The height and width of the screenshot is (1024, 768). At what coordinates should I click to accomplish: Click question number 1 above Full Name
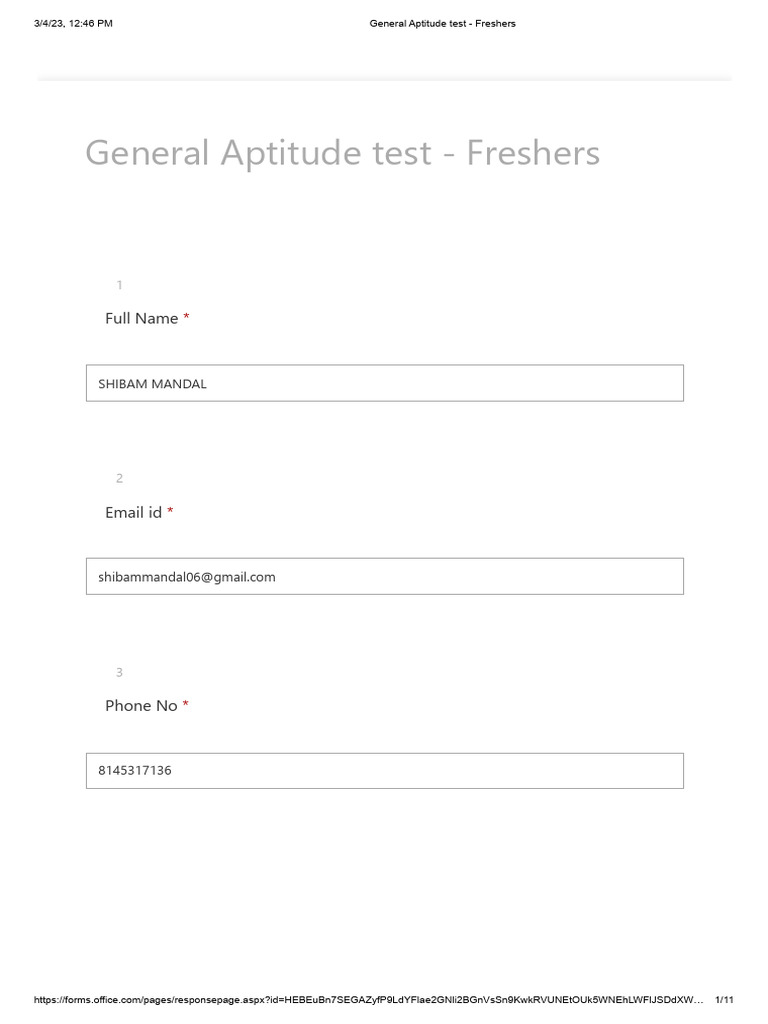tap(120, 285)
